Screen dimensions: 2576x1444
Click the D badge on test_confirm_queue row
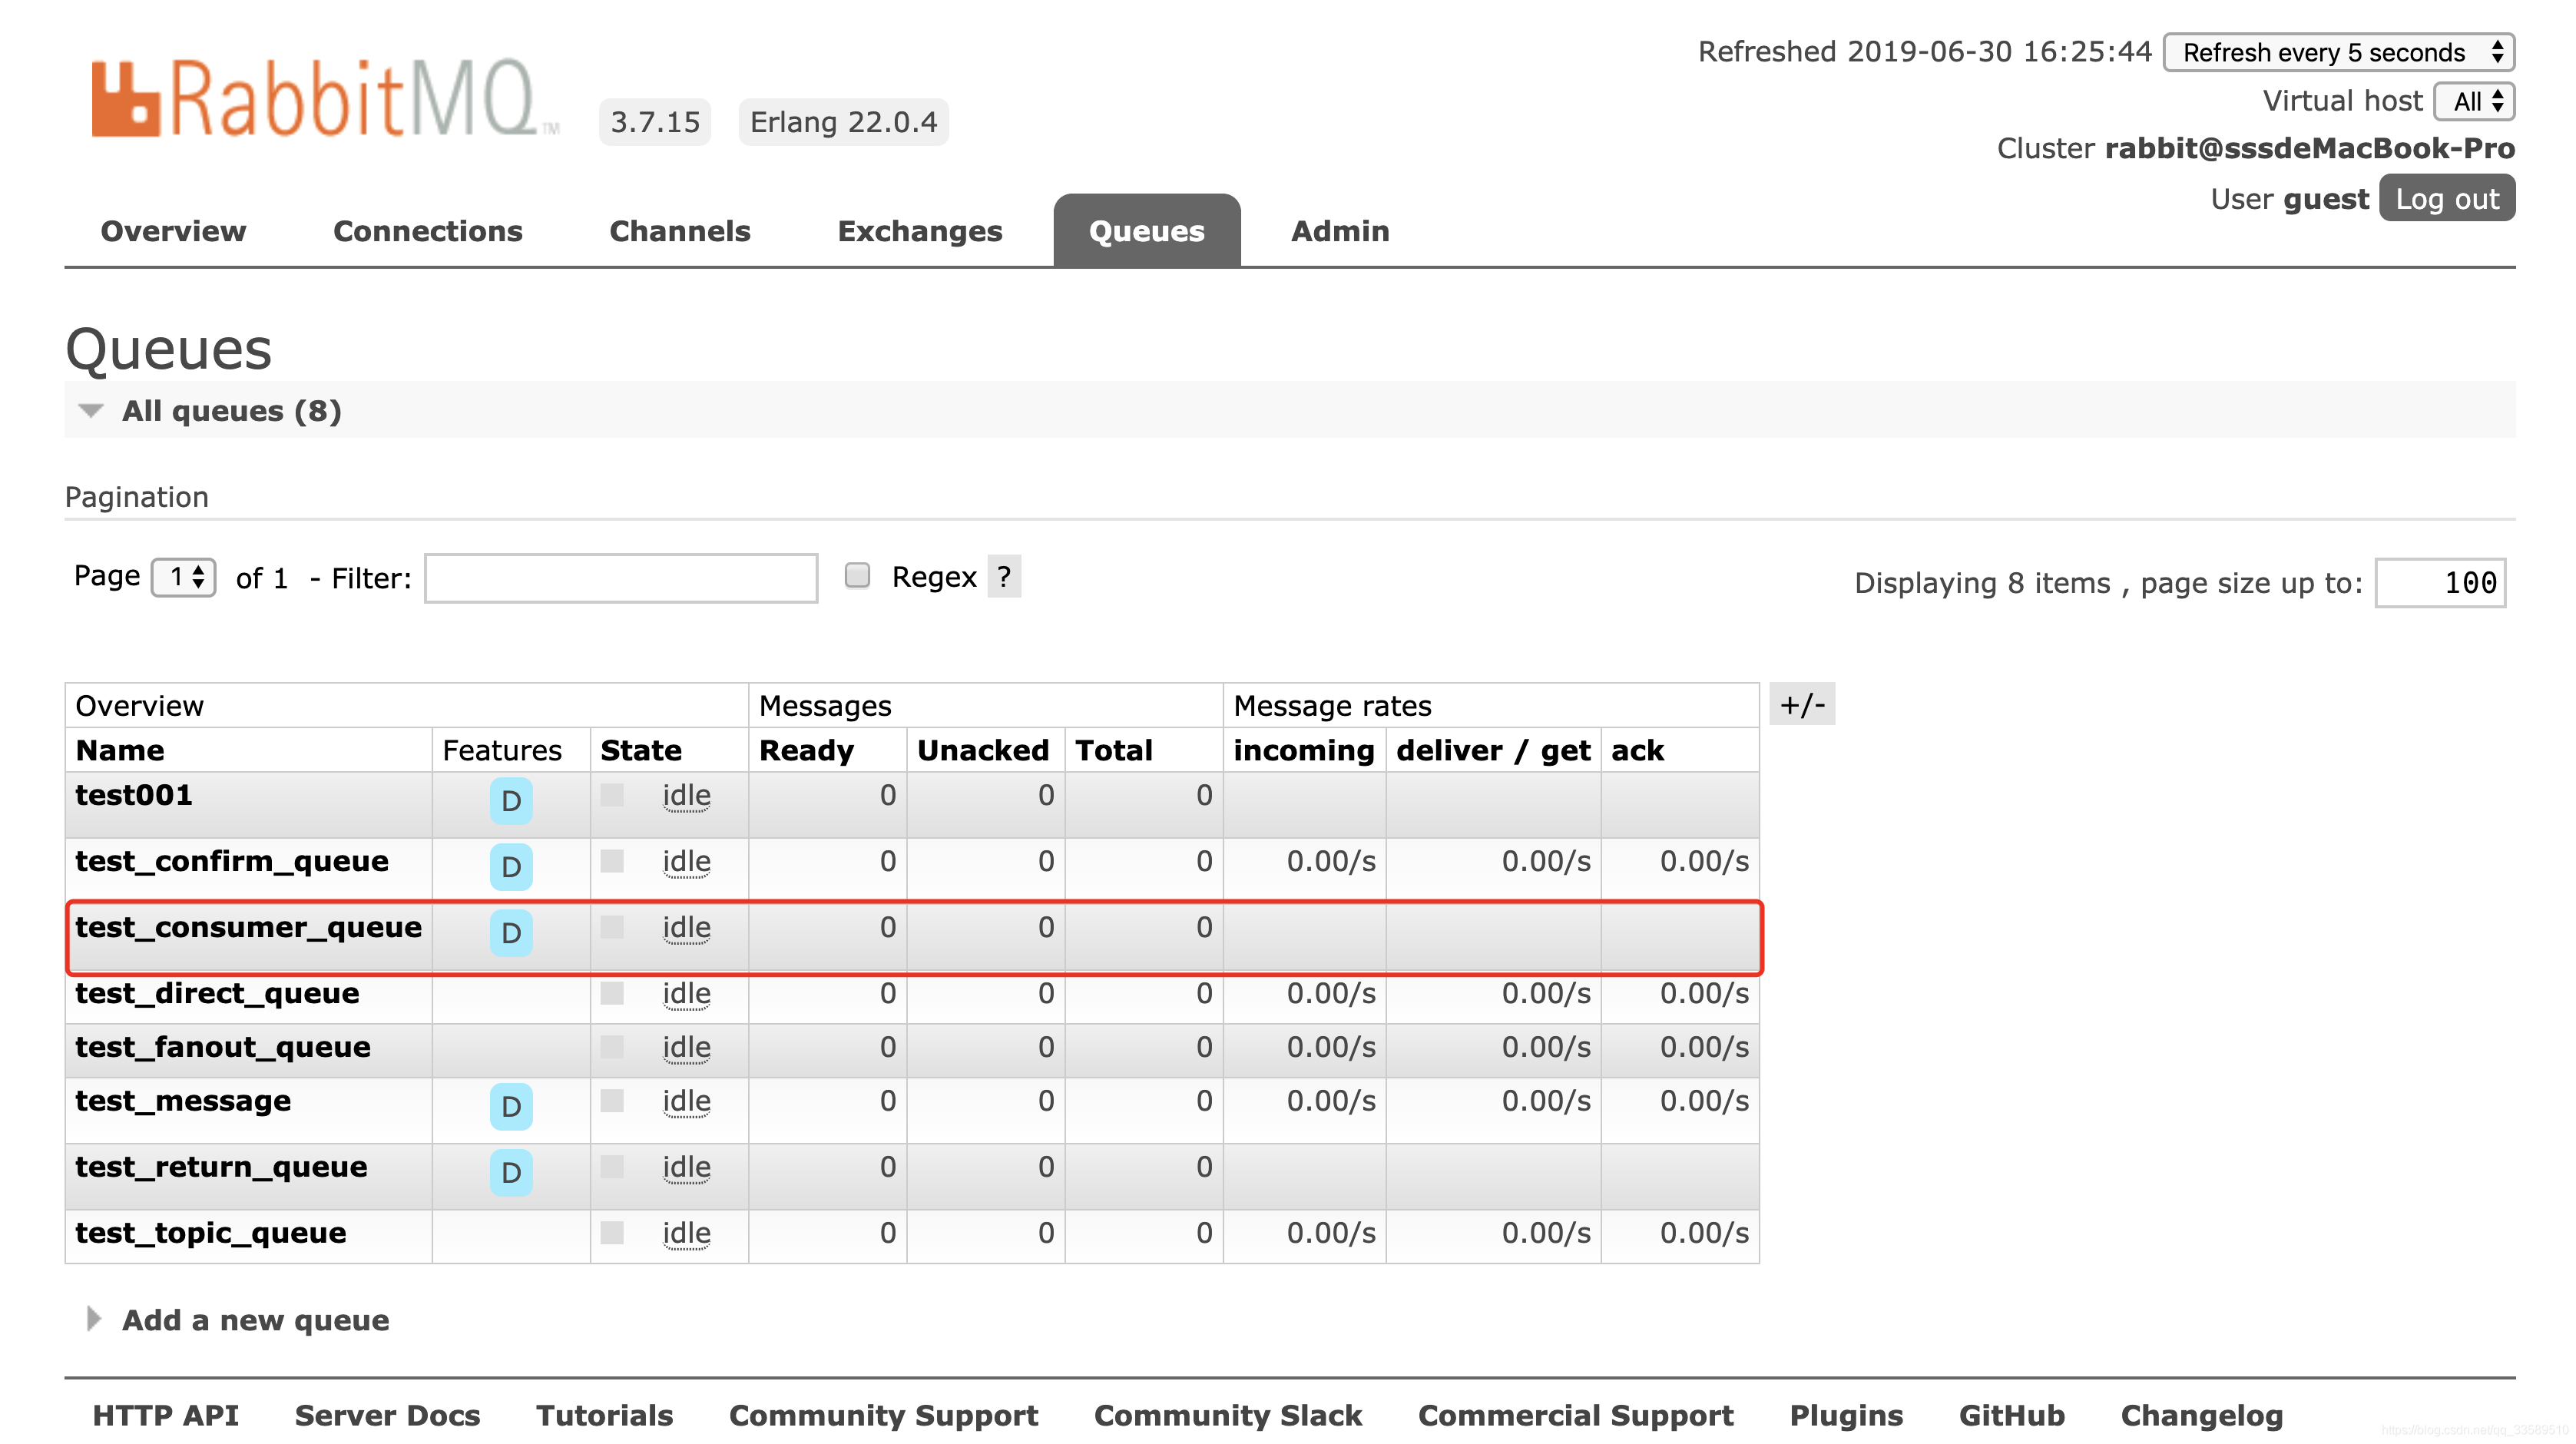point(510,867)
